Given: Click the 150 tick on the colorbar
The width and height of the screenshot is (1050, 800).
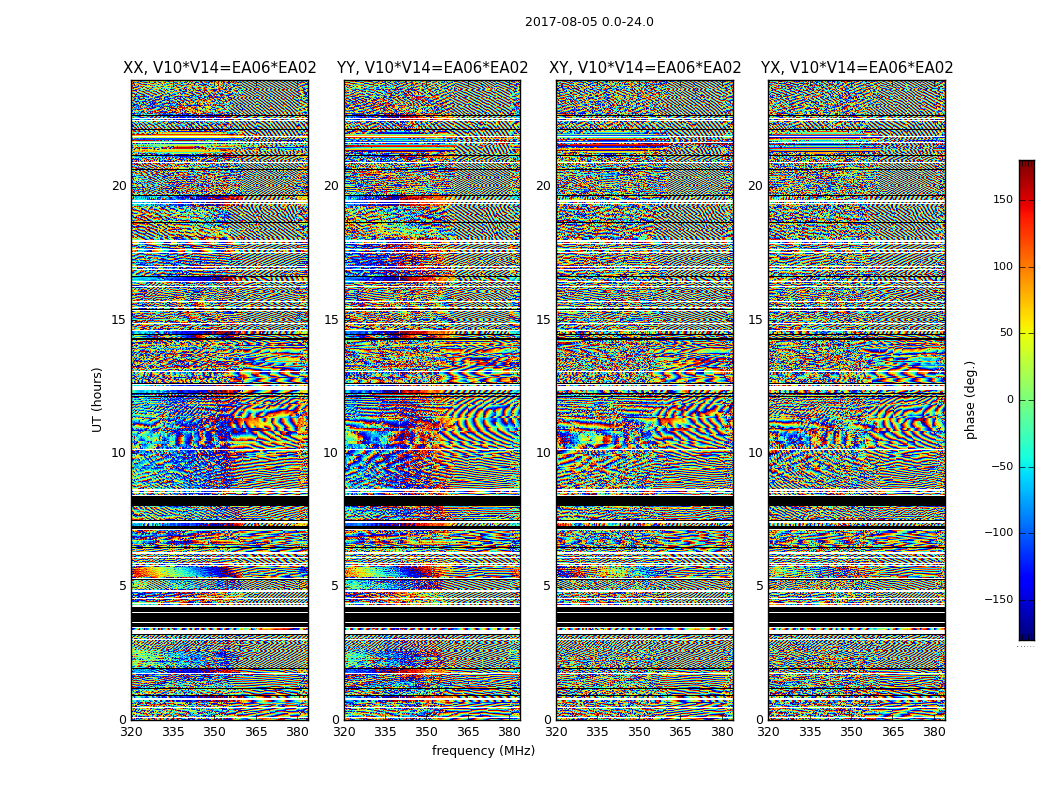Looking at the screenshot, I should pos(1003,199).
